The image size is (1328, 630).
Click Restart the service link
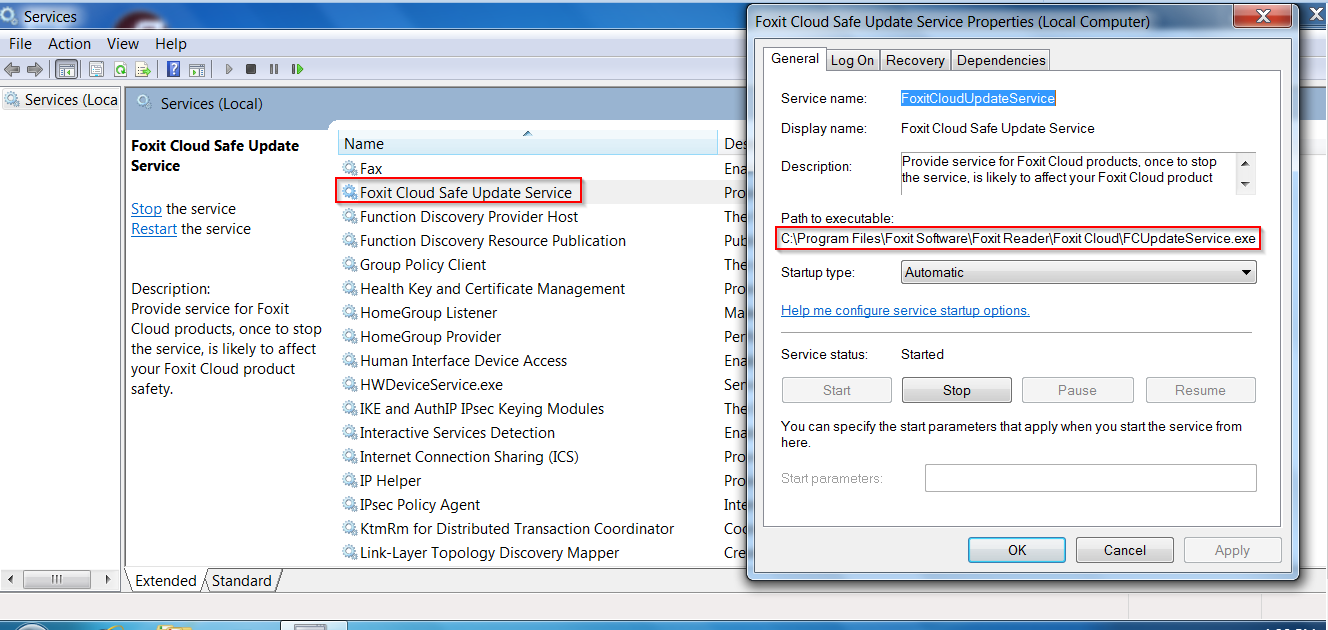[154, 229]
